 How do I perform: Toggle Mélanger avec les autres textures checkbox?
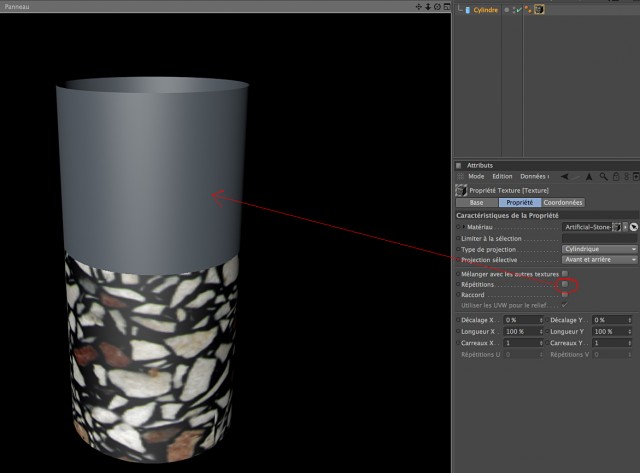tap(565, 273)
